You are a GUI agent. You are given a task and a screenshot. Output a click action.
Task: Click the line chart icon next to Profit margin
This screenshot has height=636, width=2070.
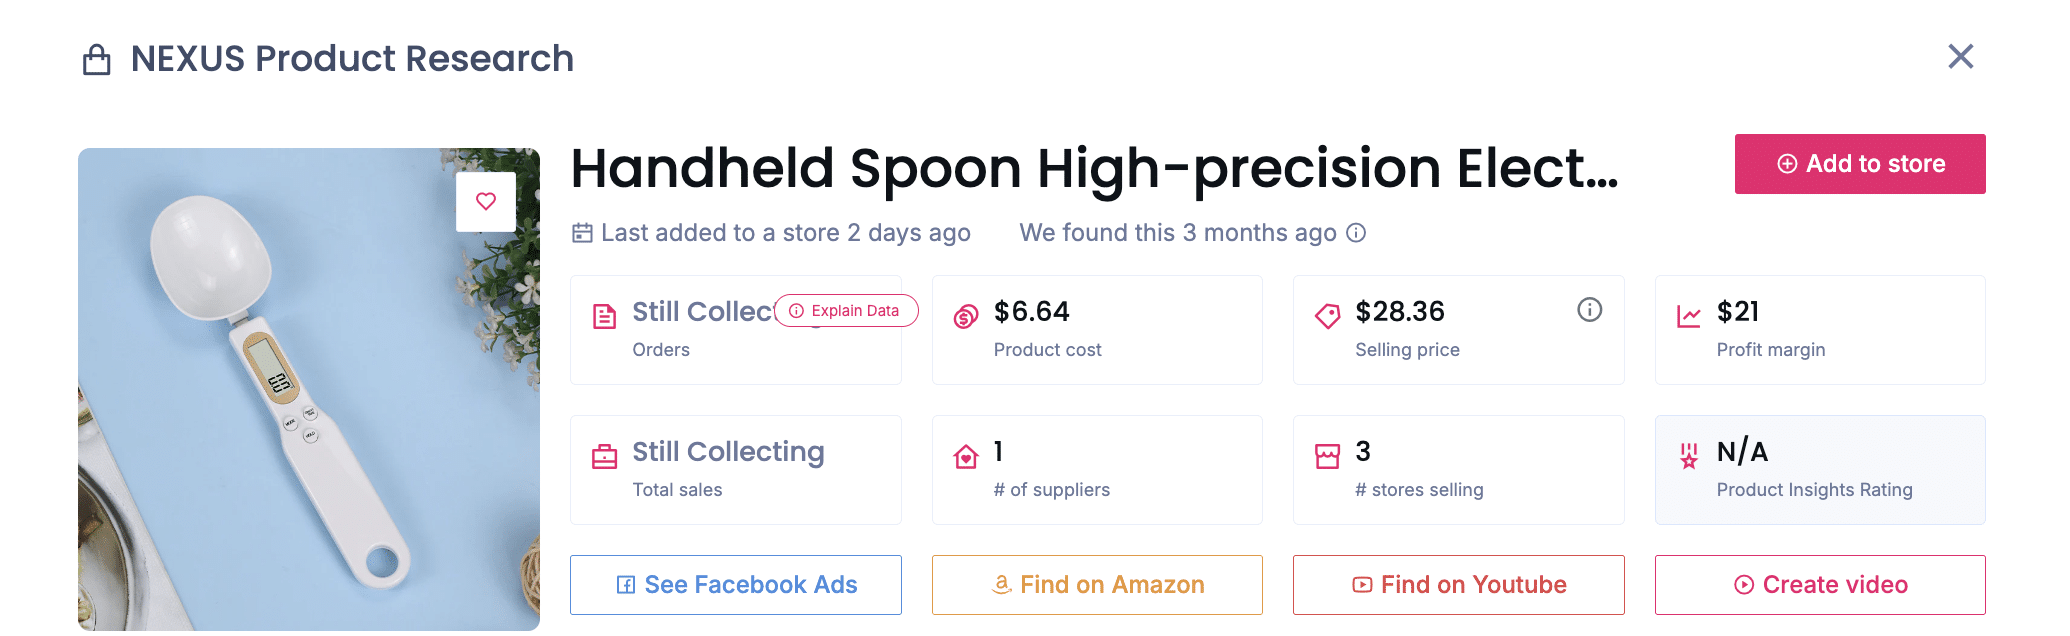(1690, 314)
